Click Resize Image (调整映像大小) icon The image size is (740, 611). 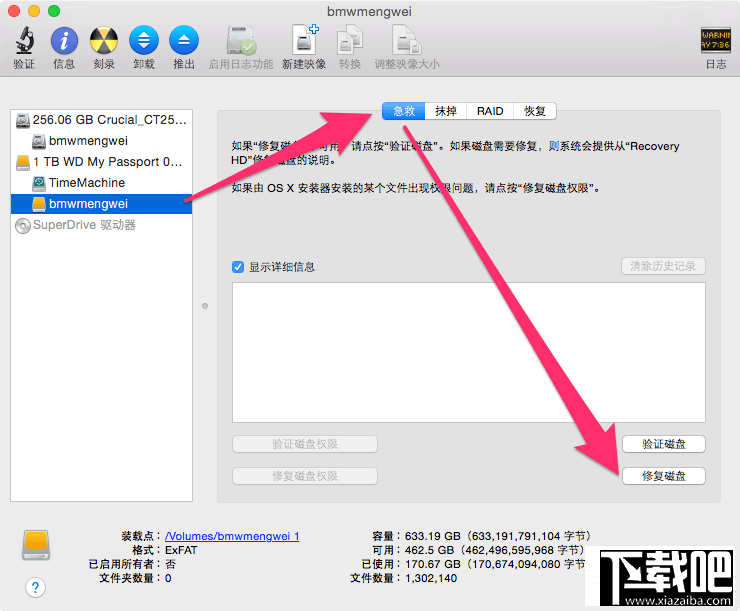click(x=406, y=40)
